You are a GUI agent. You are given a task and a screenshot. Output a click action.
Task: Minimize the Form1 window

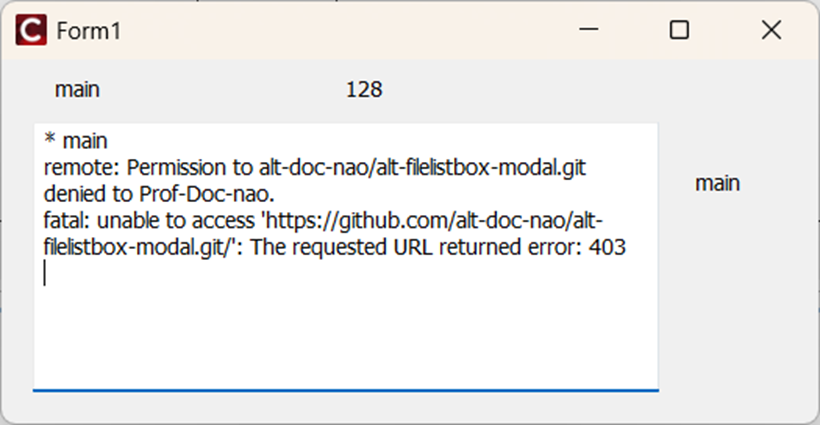(588, 30)
